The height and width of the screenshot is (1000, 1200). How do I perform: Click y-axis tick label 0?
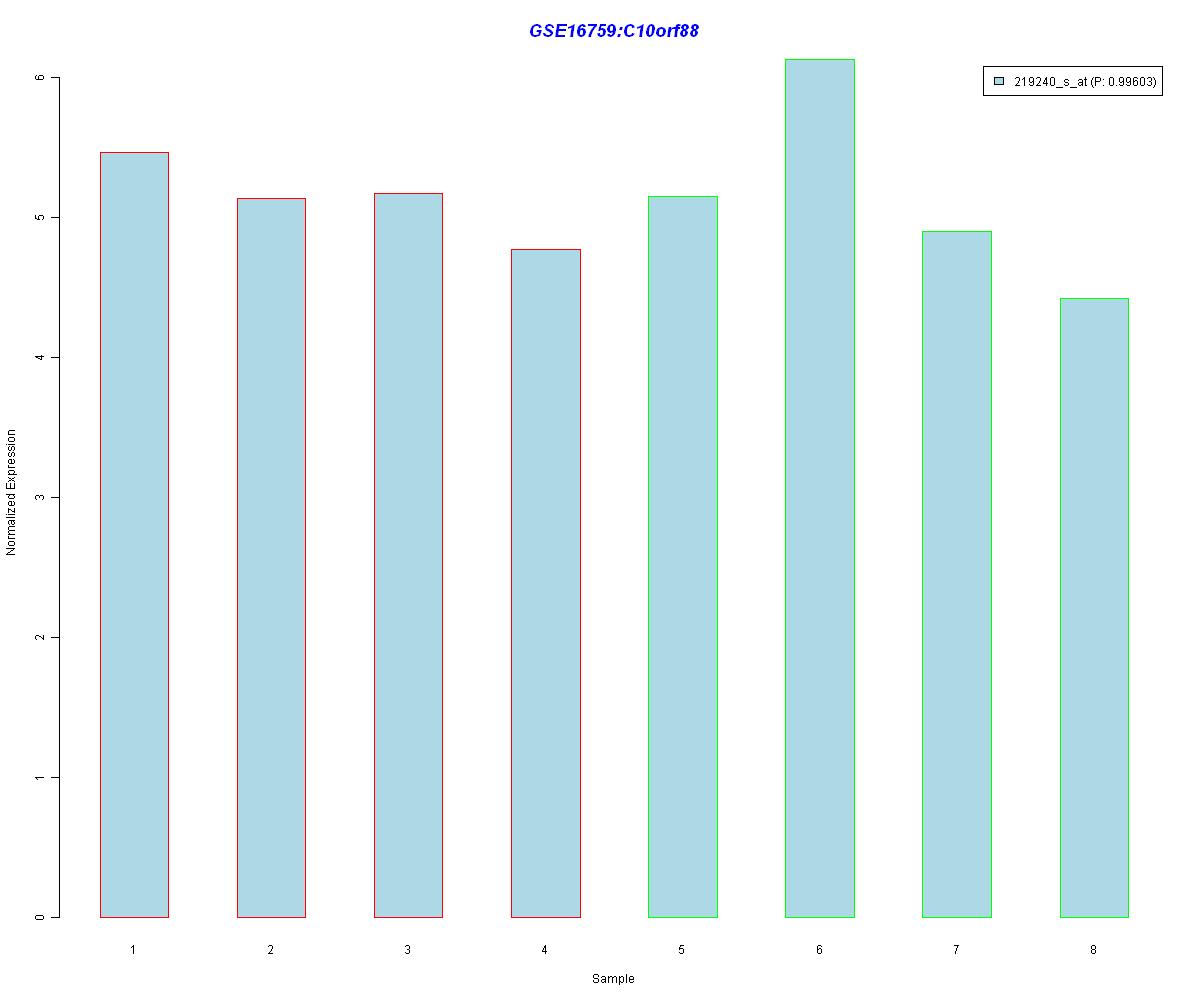click(40, 917)
